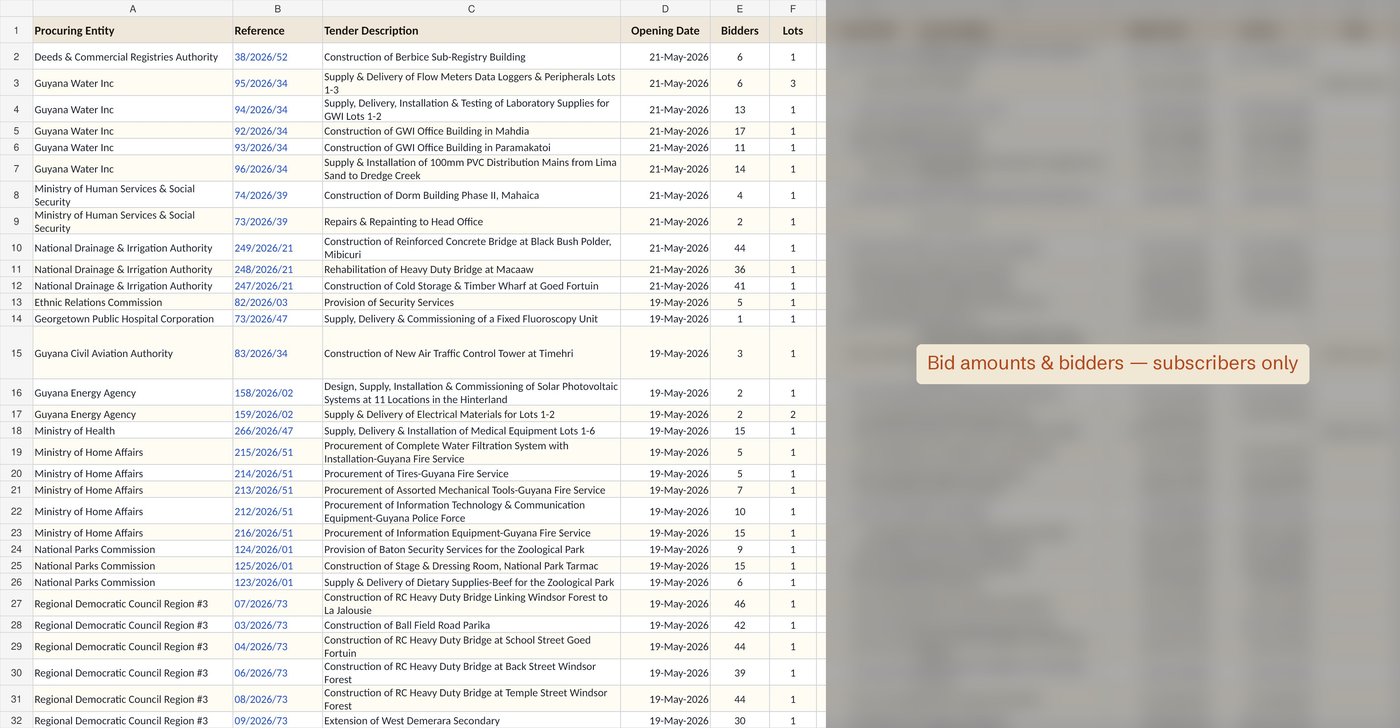Open reference link 73/2026/47
The image size is (1400, 728).
click(x=260, y=319)
